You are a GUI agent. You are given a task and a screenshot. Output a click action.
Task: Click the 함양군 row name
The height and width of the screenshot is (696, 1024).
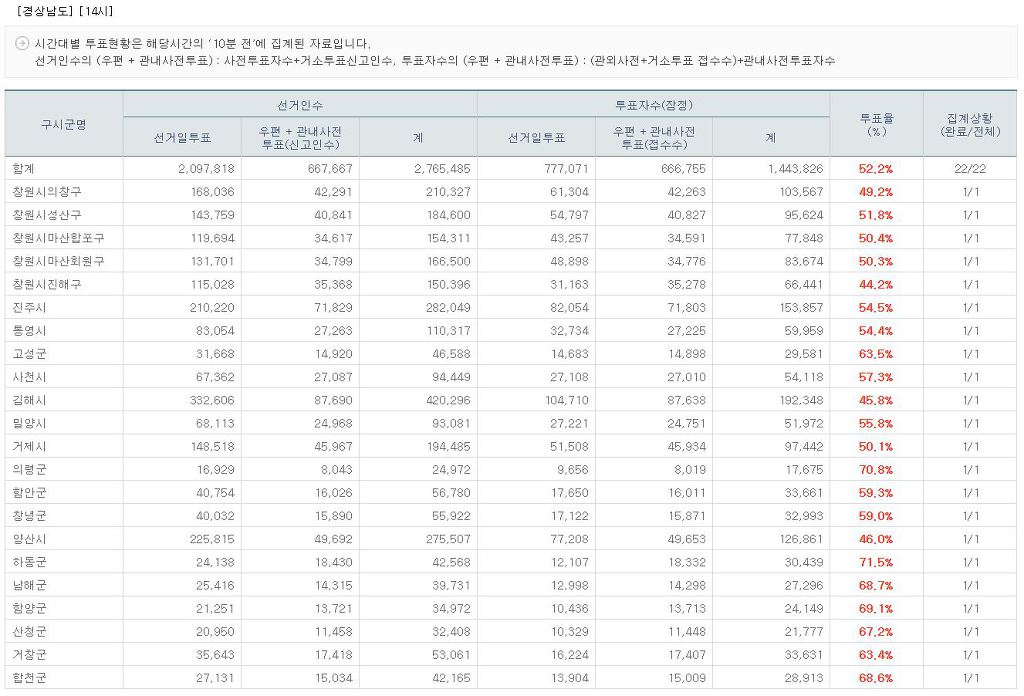click(x=29, y=609)
